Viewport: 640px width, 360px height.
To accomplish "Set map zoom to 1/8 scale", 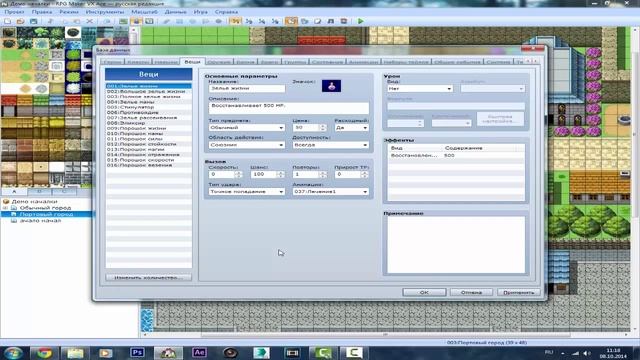I will tap(276, 21).
